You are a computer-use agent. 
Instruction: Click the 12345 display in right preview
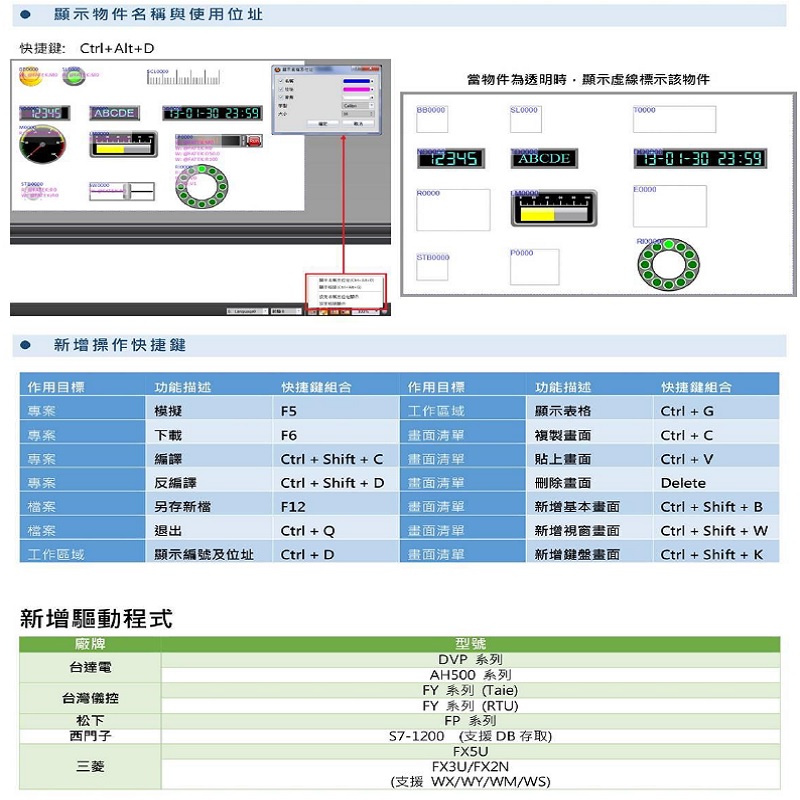(451, 159)
